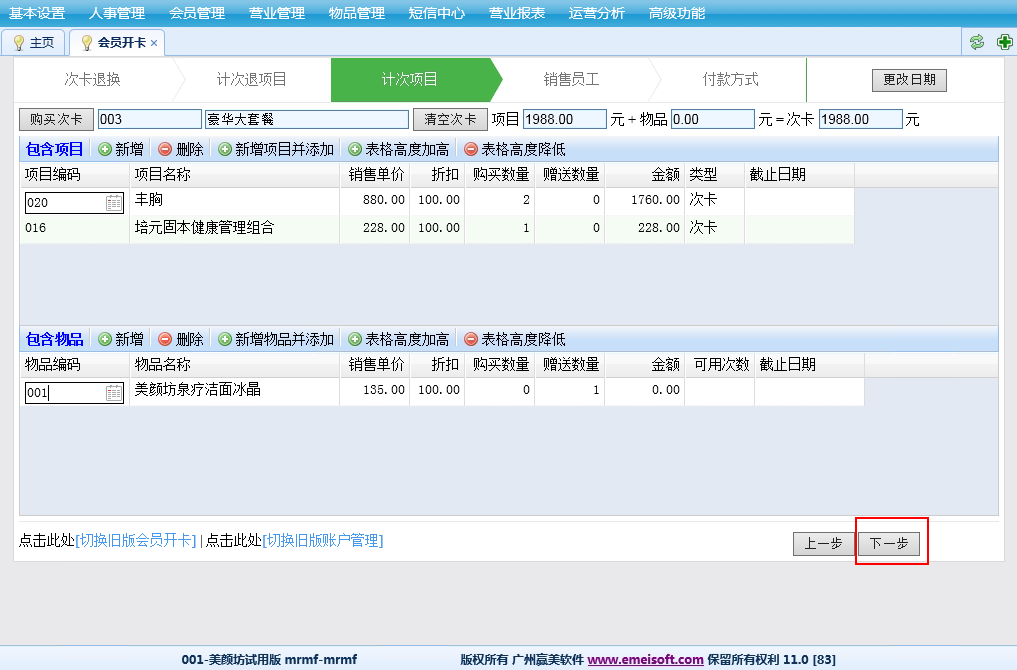1017x670 pixels.
Task: Click the green plus icon at top right
Action: click(x=1004, y=42)
